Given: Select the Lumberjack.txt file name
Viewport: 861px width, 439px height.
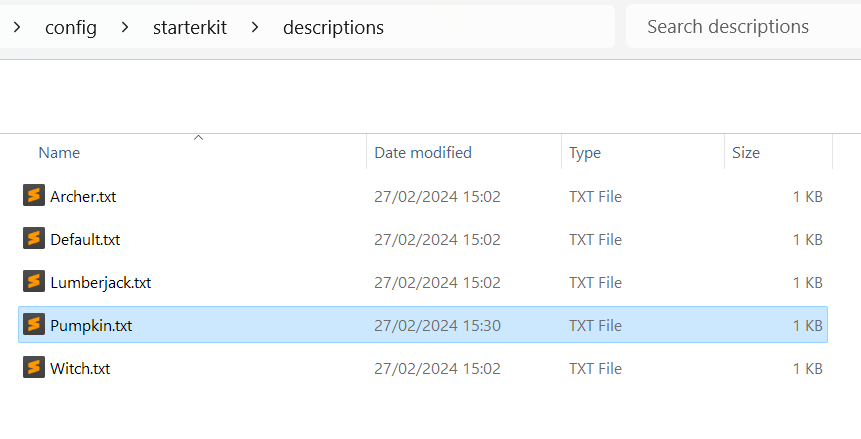Looking at the screenshot, I should [100, 283].
